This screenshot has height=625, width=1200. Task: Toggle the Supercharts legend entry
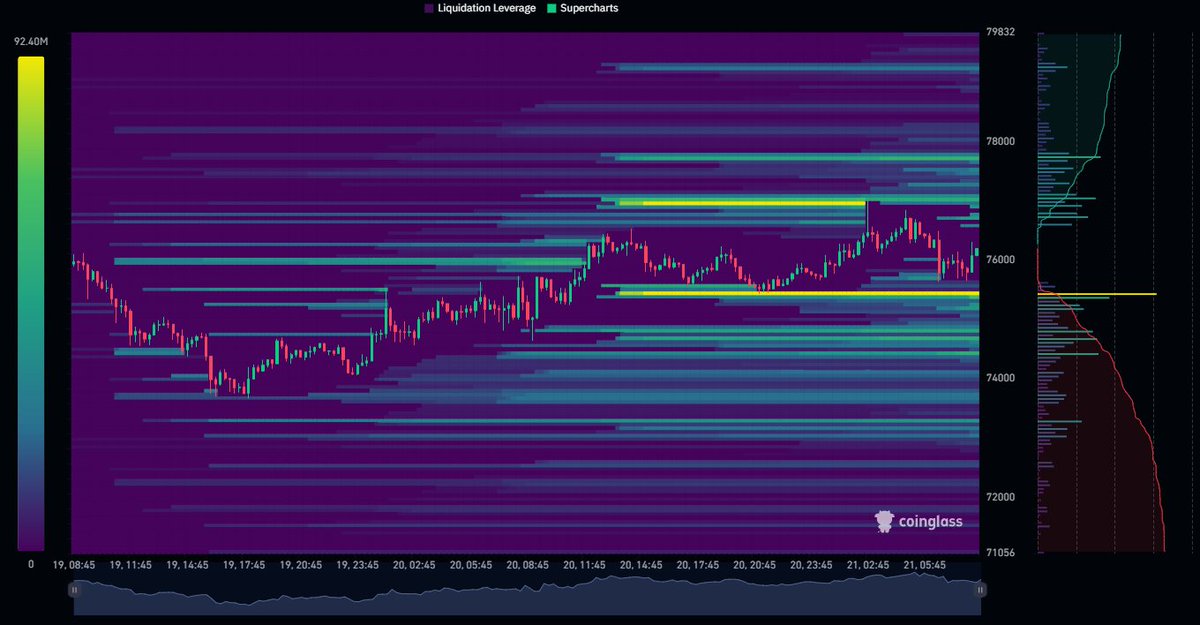[582, 8]
